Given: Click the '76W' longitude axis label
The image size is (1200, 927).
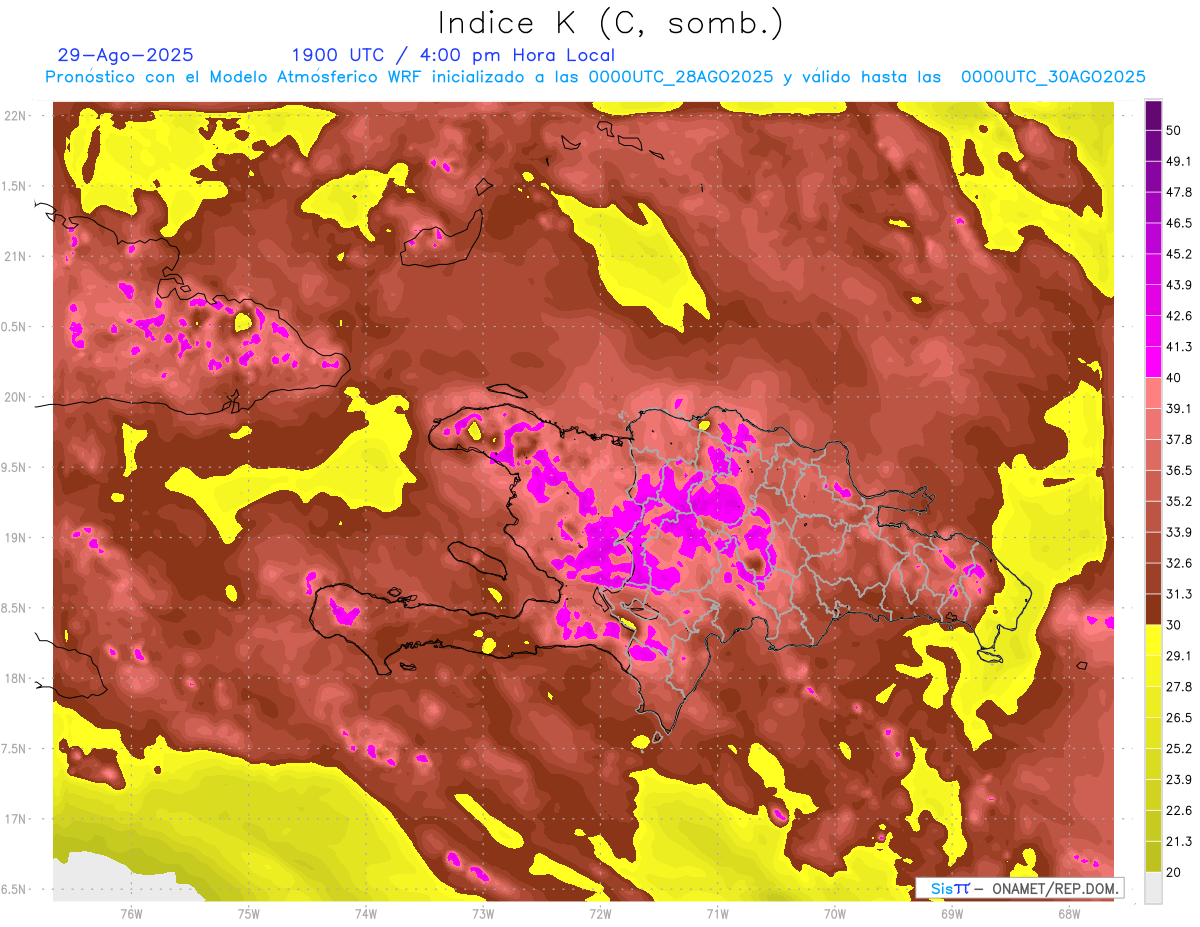Looking at the screenshot, I should [131, 913].
